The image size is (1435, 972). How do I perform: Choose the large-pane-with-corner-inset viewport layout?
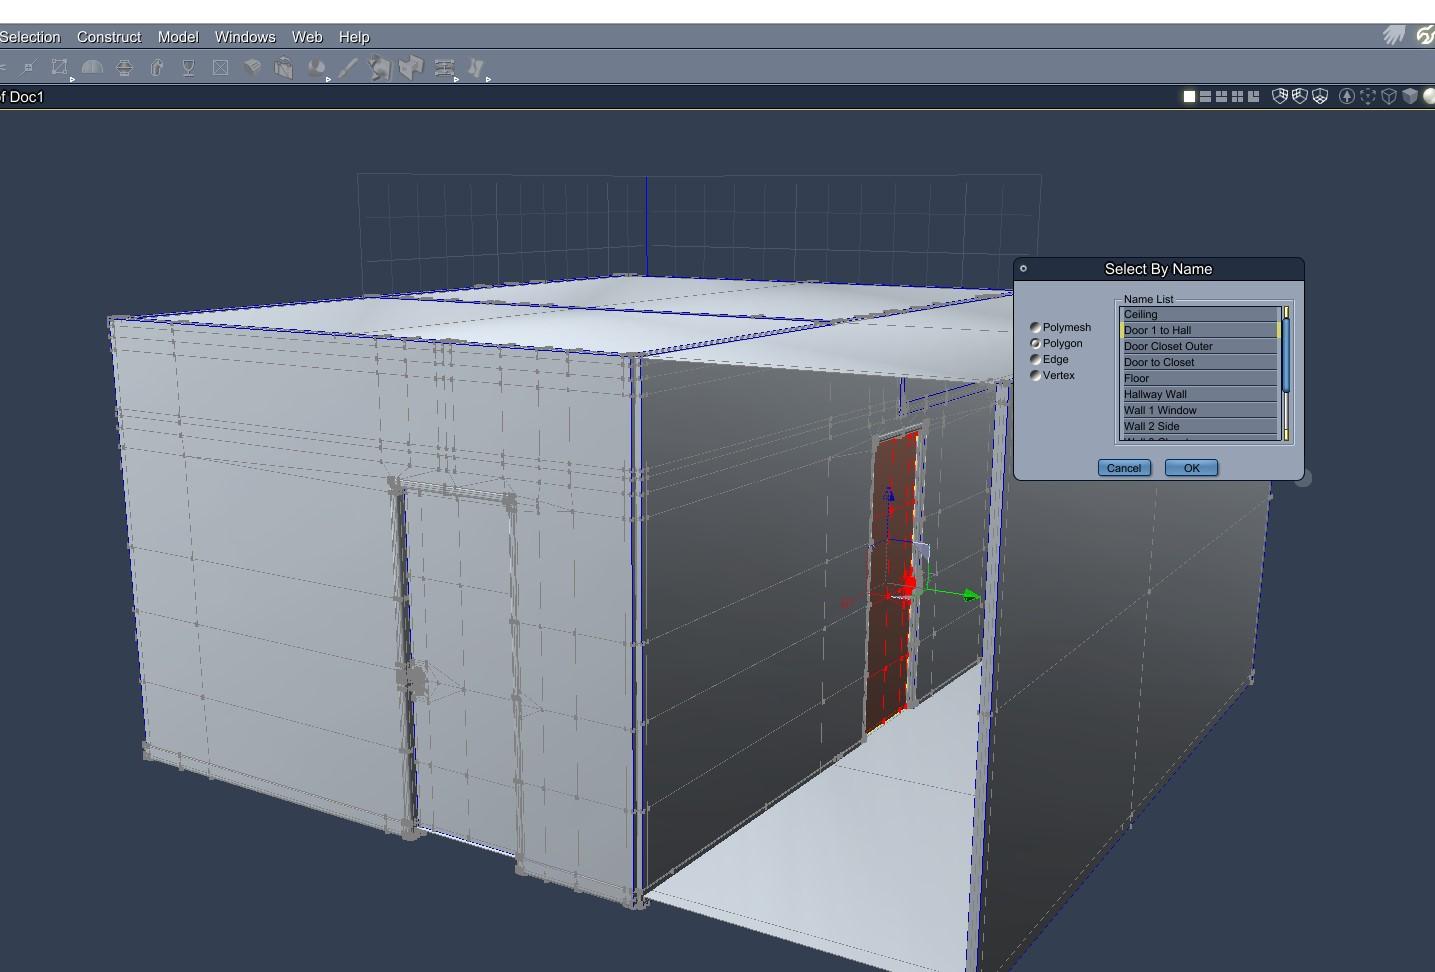[x=1253, y=96]
